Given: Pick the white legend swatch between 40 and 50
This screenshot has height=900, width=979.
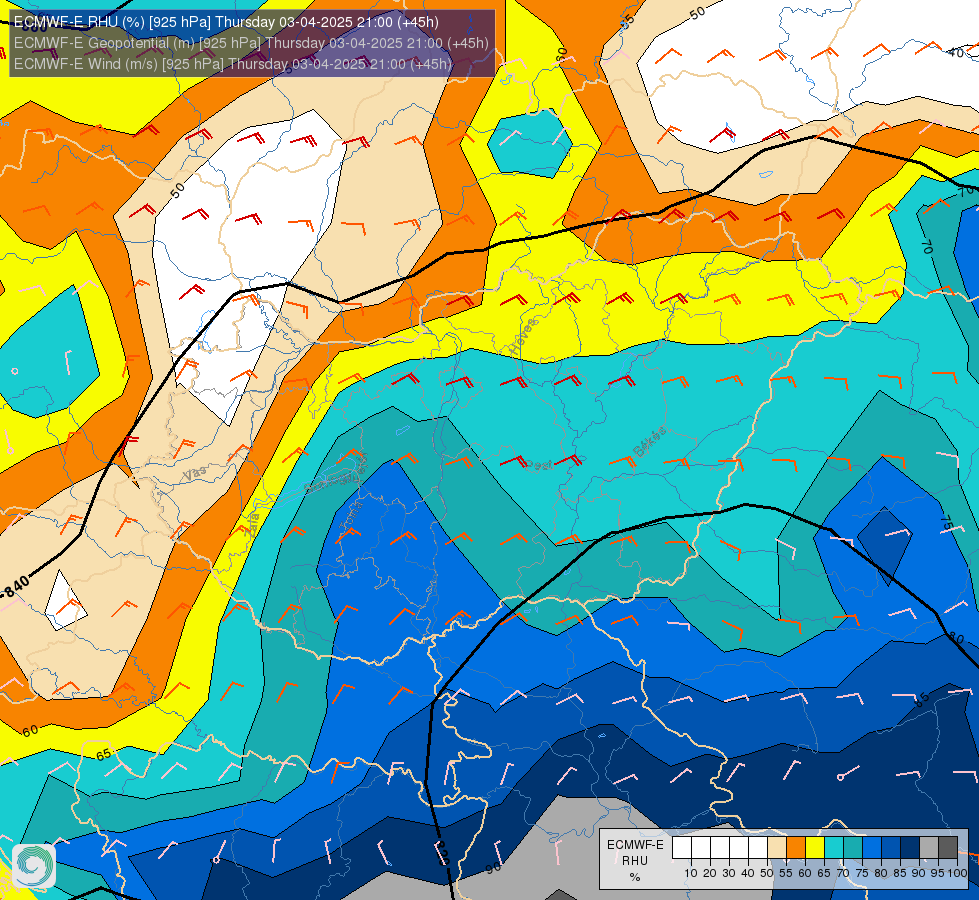Looking at the screenshot, I should pyautogui.click(x=758, y=848).
